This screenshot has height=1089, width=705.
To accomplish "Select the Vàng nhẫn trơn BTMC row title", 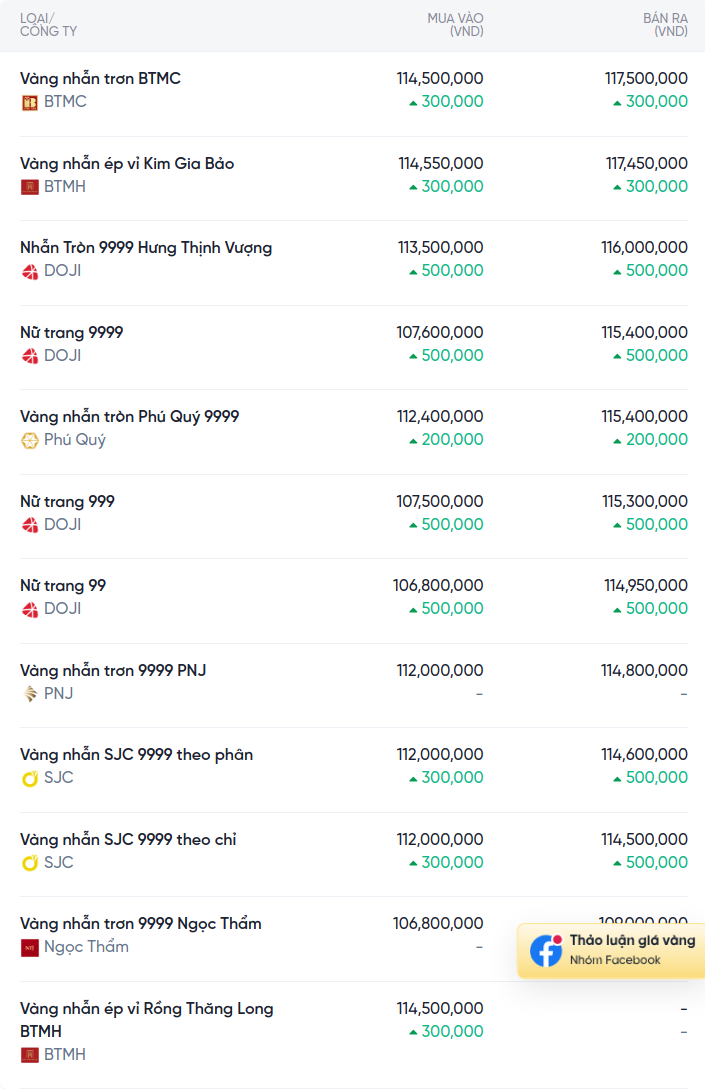I will pyautogui.click(x=100, y=78).
